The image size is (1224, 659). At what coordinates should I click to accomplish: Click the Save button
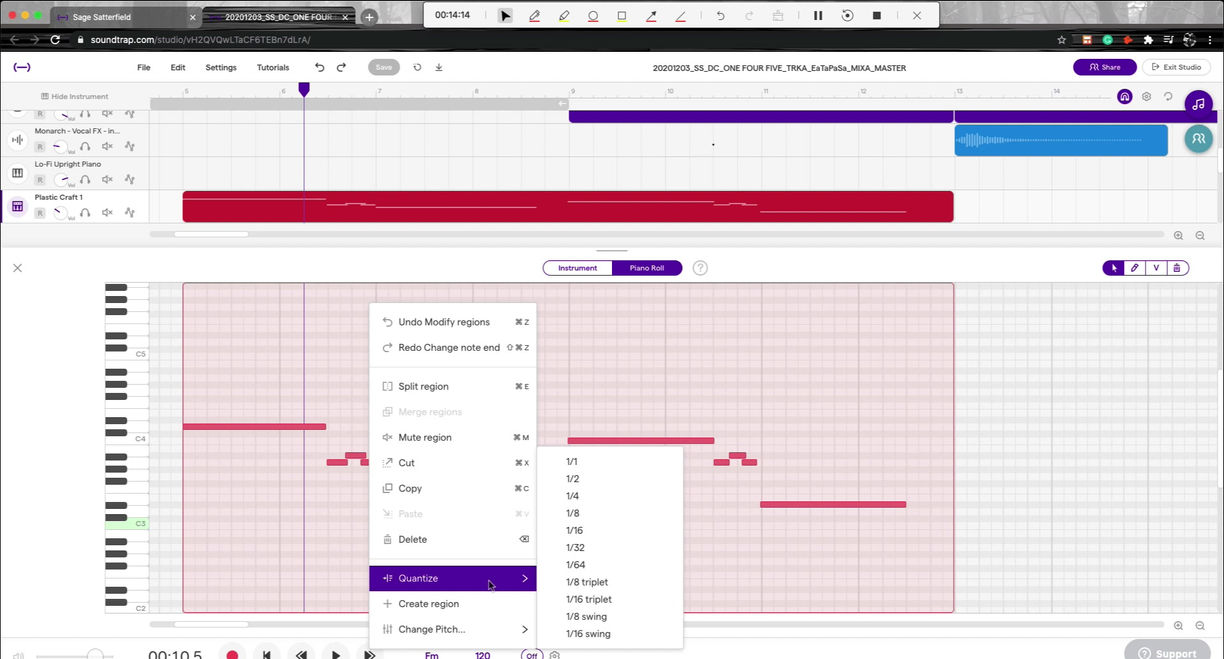[384, 67]
